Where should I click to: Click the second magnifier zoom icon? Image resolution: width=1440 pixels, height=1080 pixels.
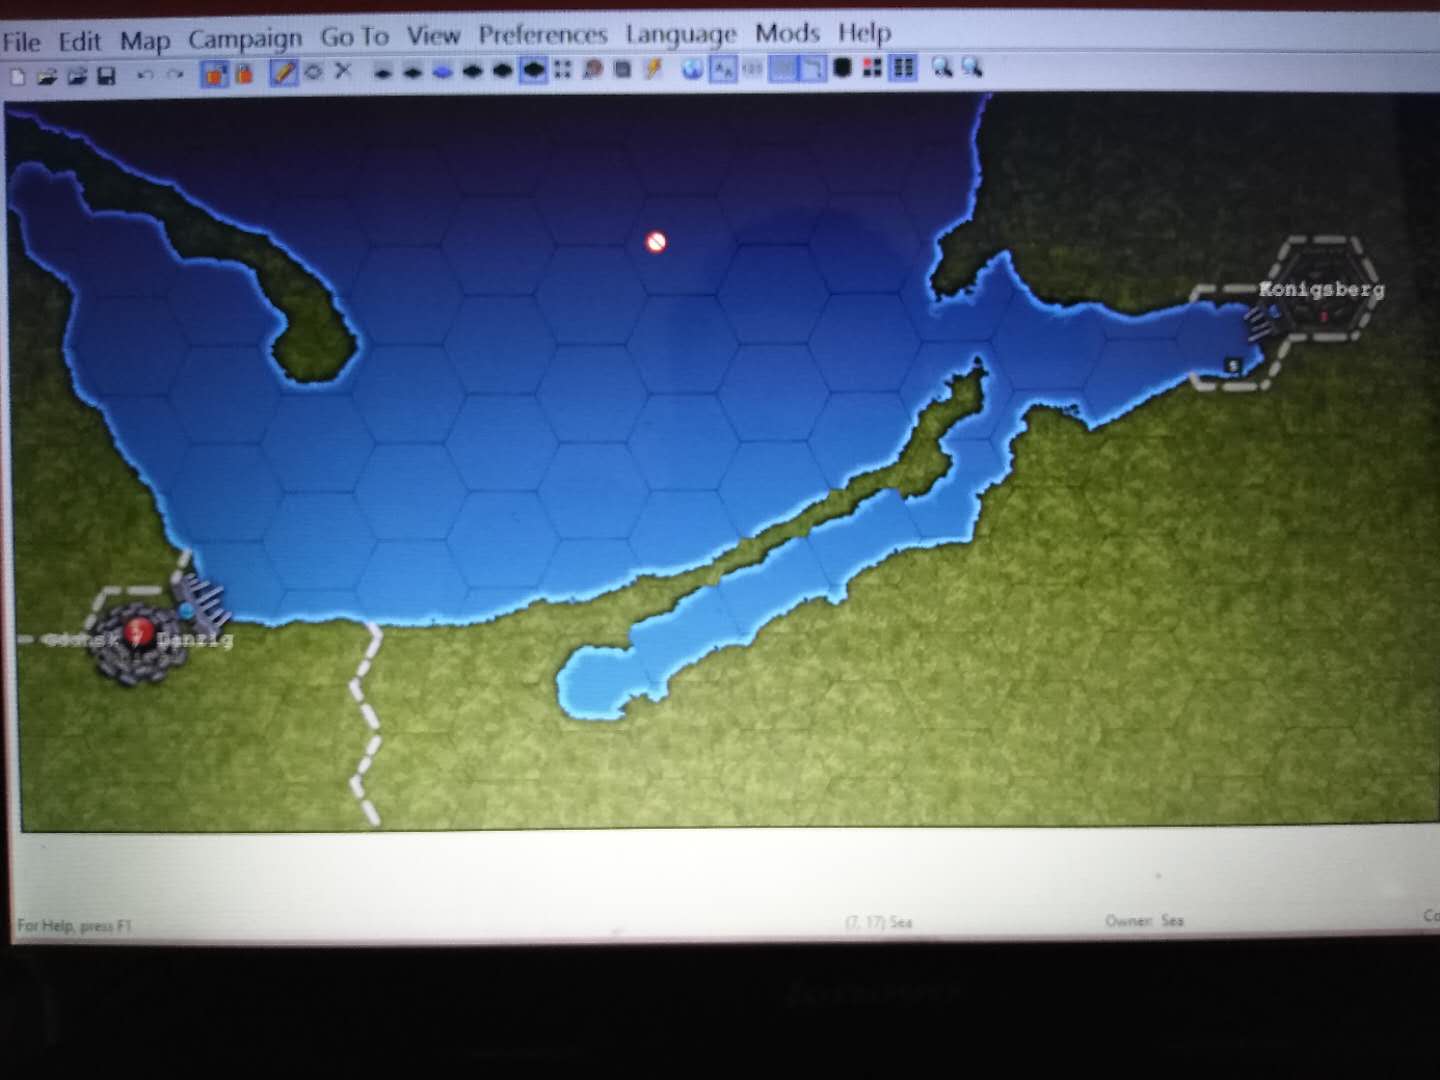tap(972, 67)
